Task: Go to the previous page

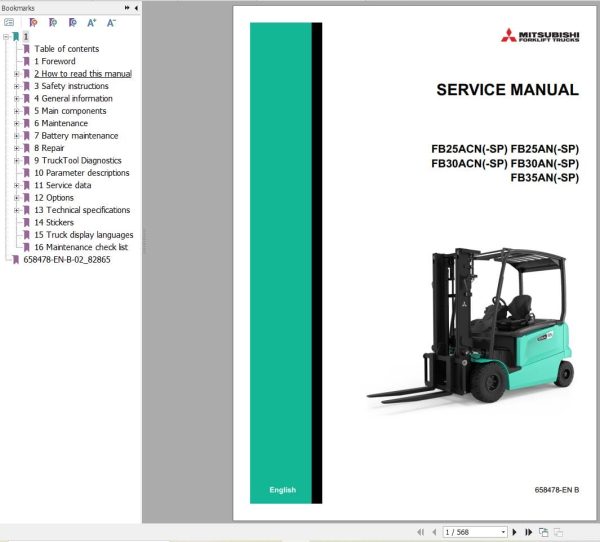Action: coord(434,532)
